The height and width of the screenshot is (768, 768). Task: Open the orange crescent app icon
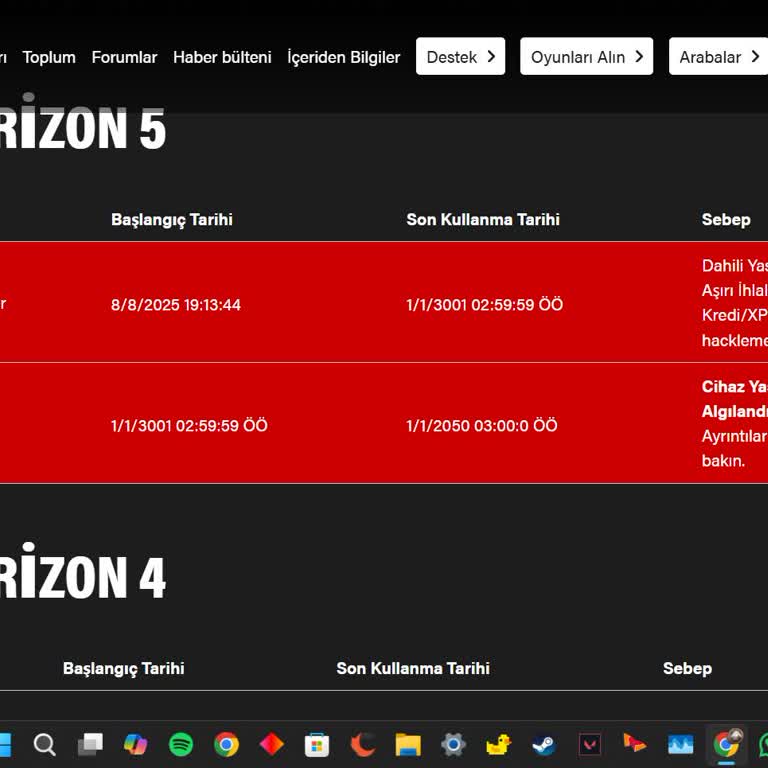click(362, 744)
